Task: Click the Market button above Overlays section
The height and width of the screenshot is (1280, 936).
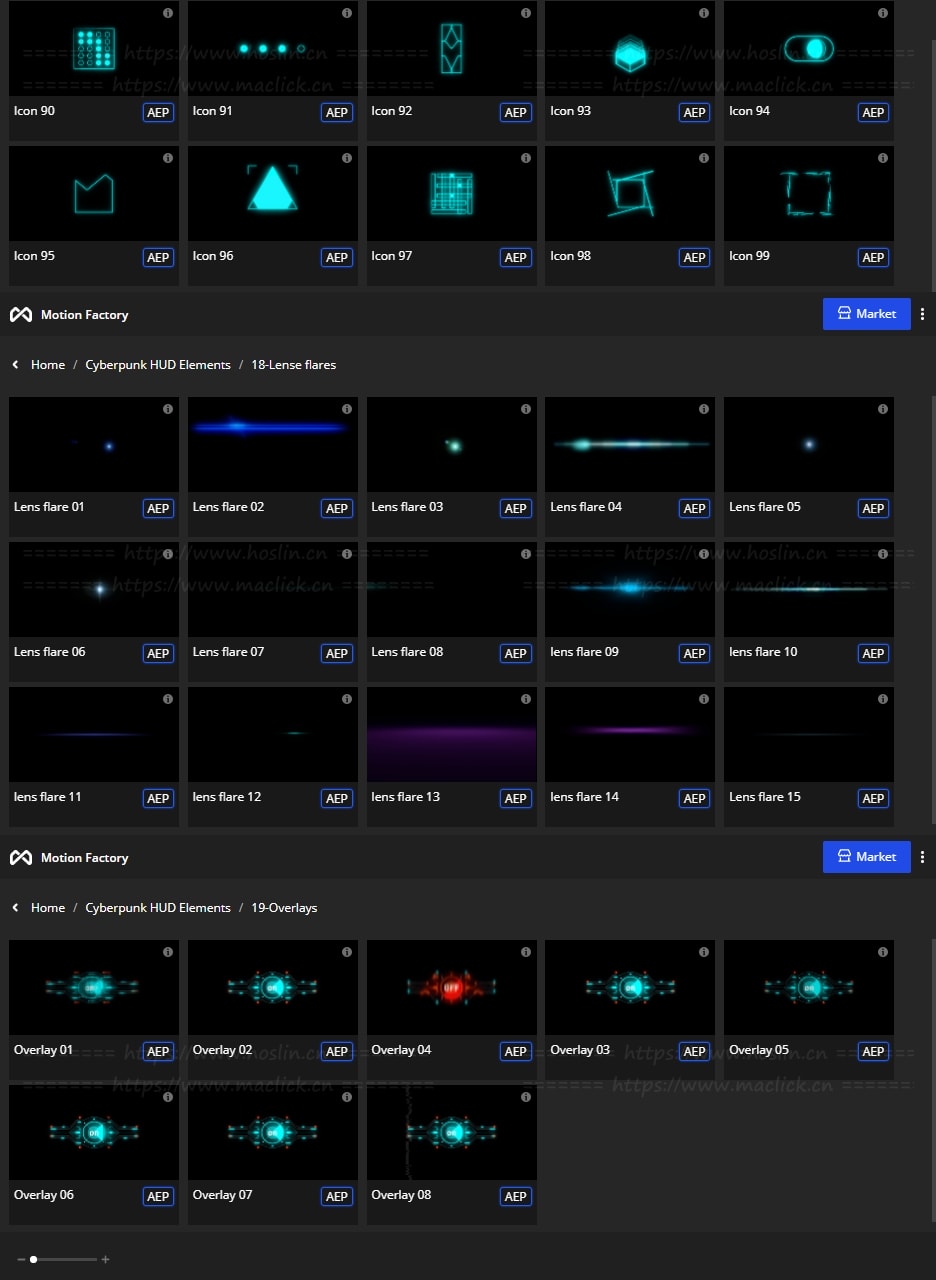Action: coord(866,857)
